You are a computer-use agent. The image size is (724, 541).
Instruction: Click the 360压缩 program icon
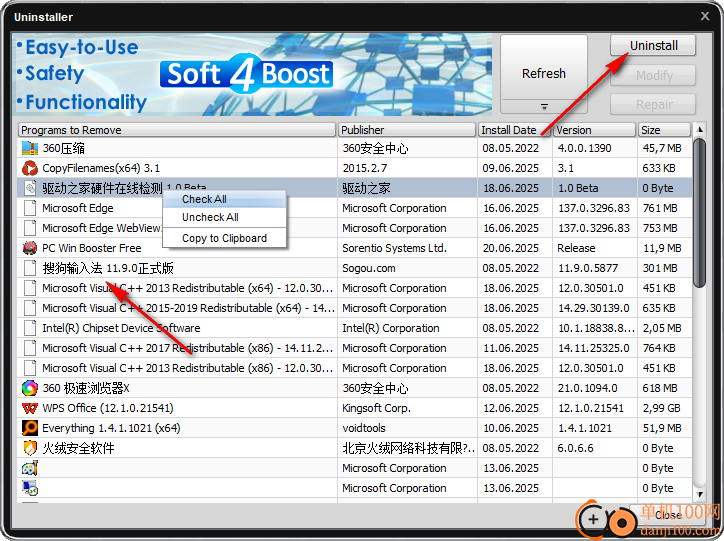coord(30,148)
